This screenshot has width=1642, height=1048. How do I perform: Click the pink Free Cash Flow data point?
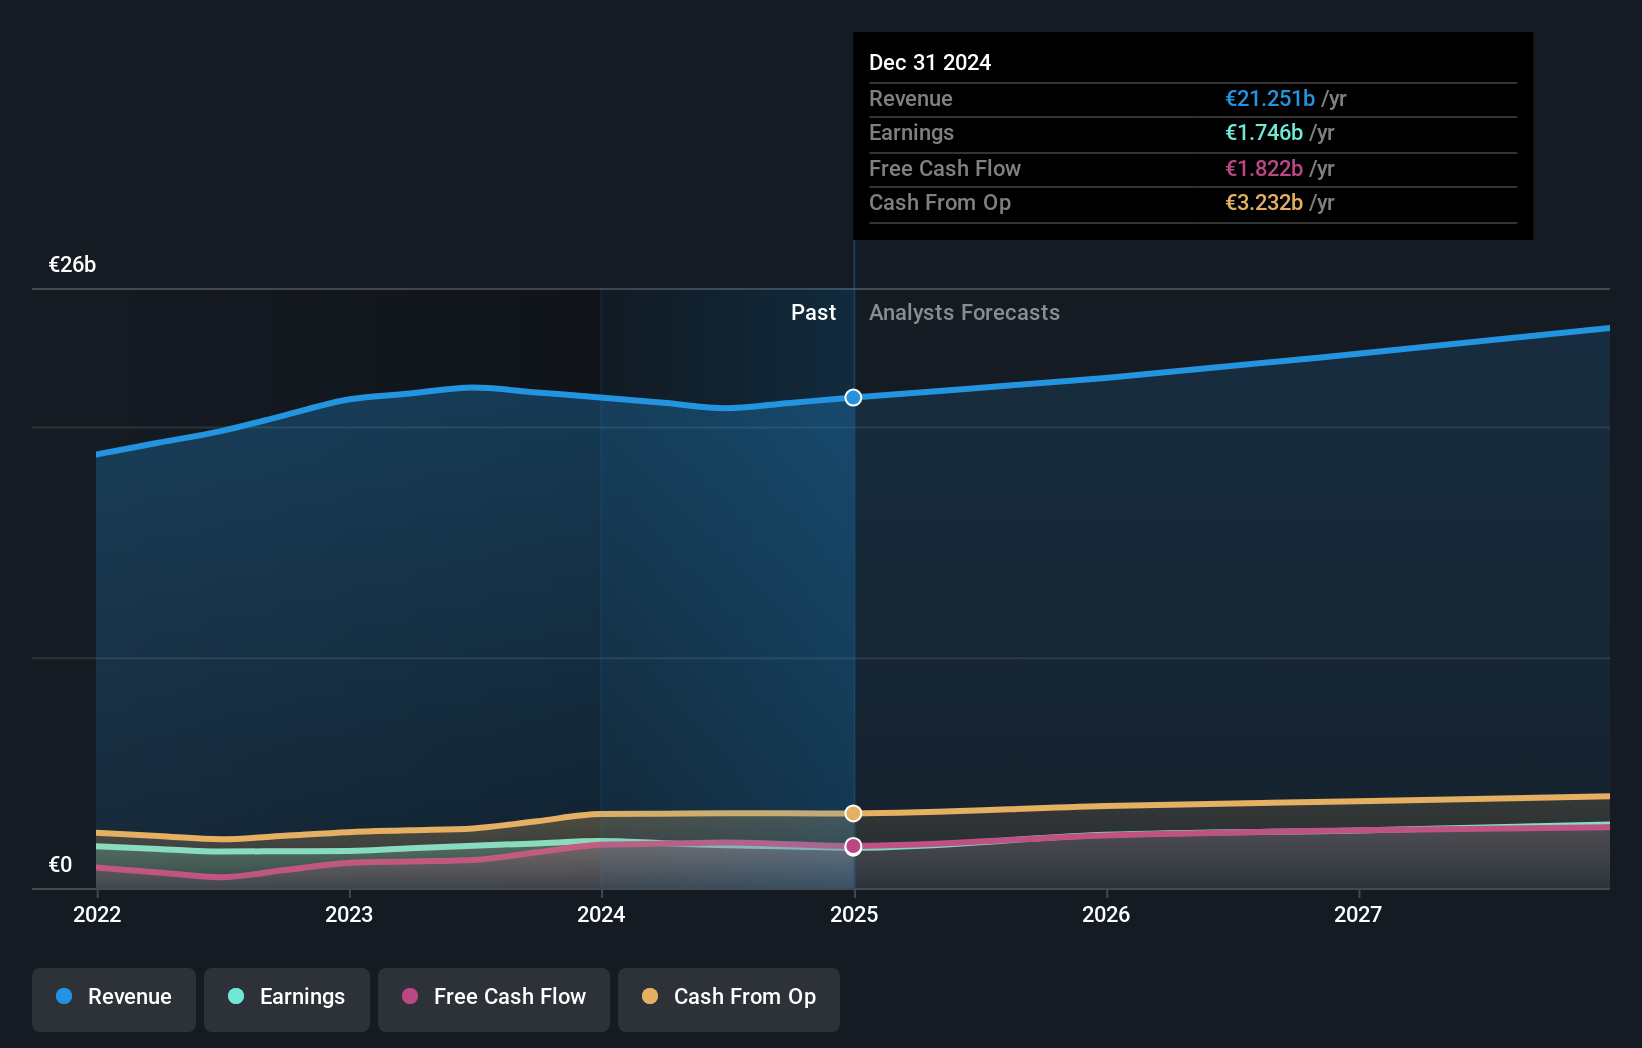(x=853, y=846)
